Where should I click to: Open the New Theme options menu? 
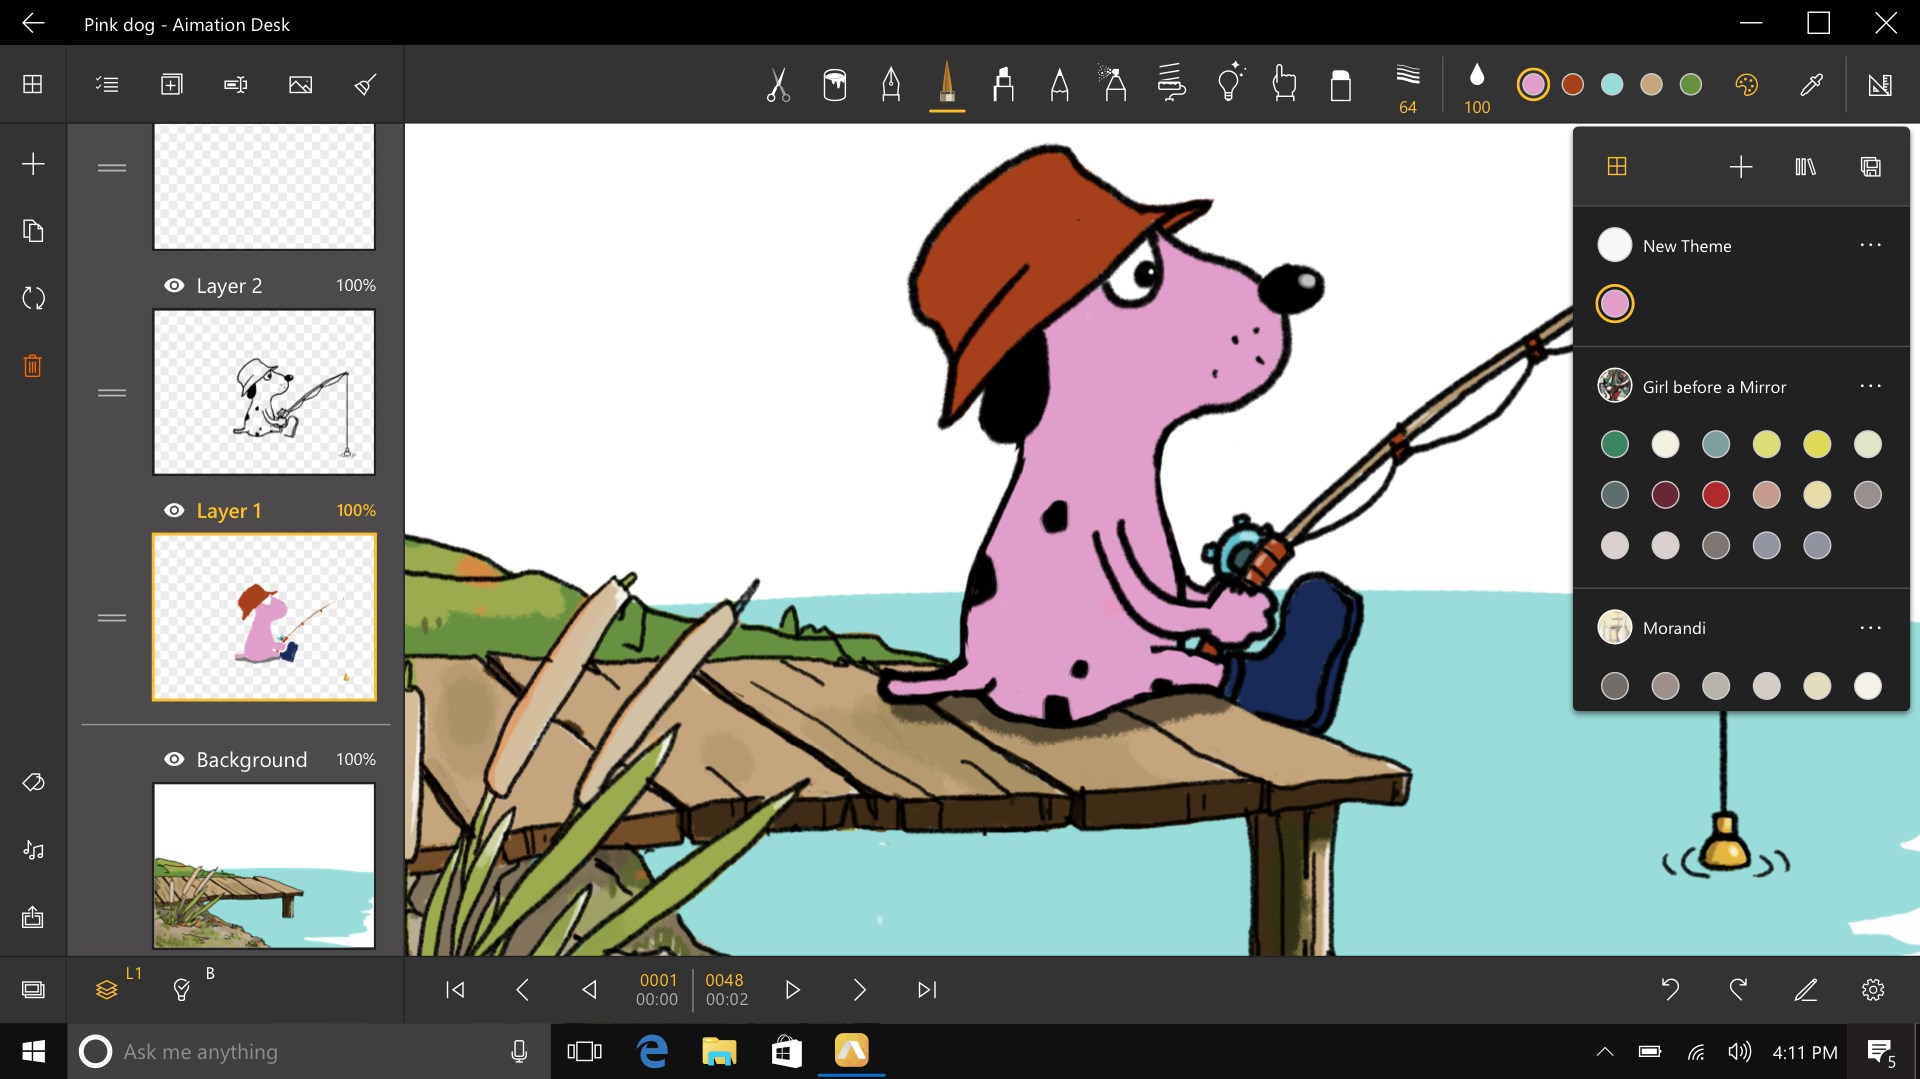[1871, 245]
